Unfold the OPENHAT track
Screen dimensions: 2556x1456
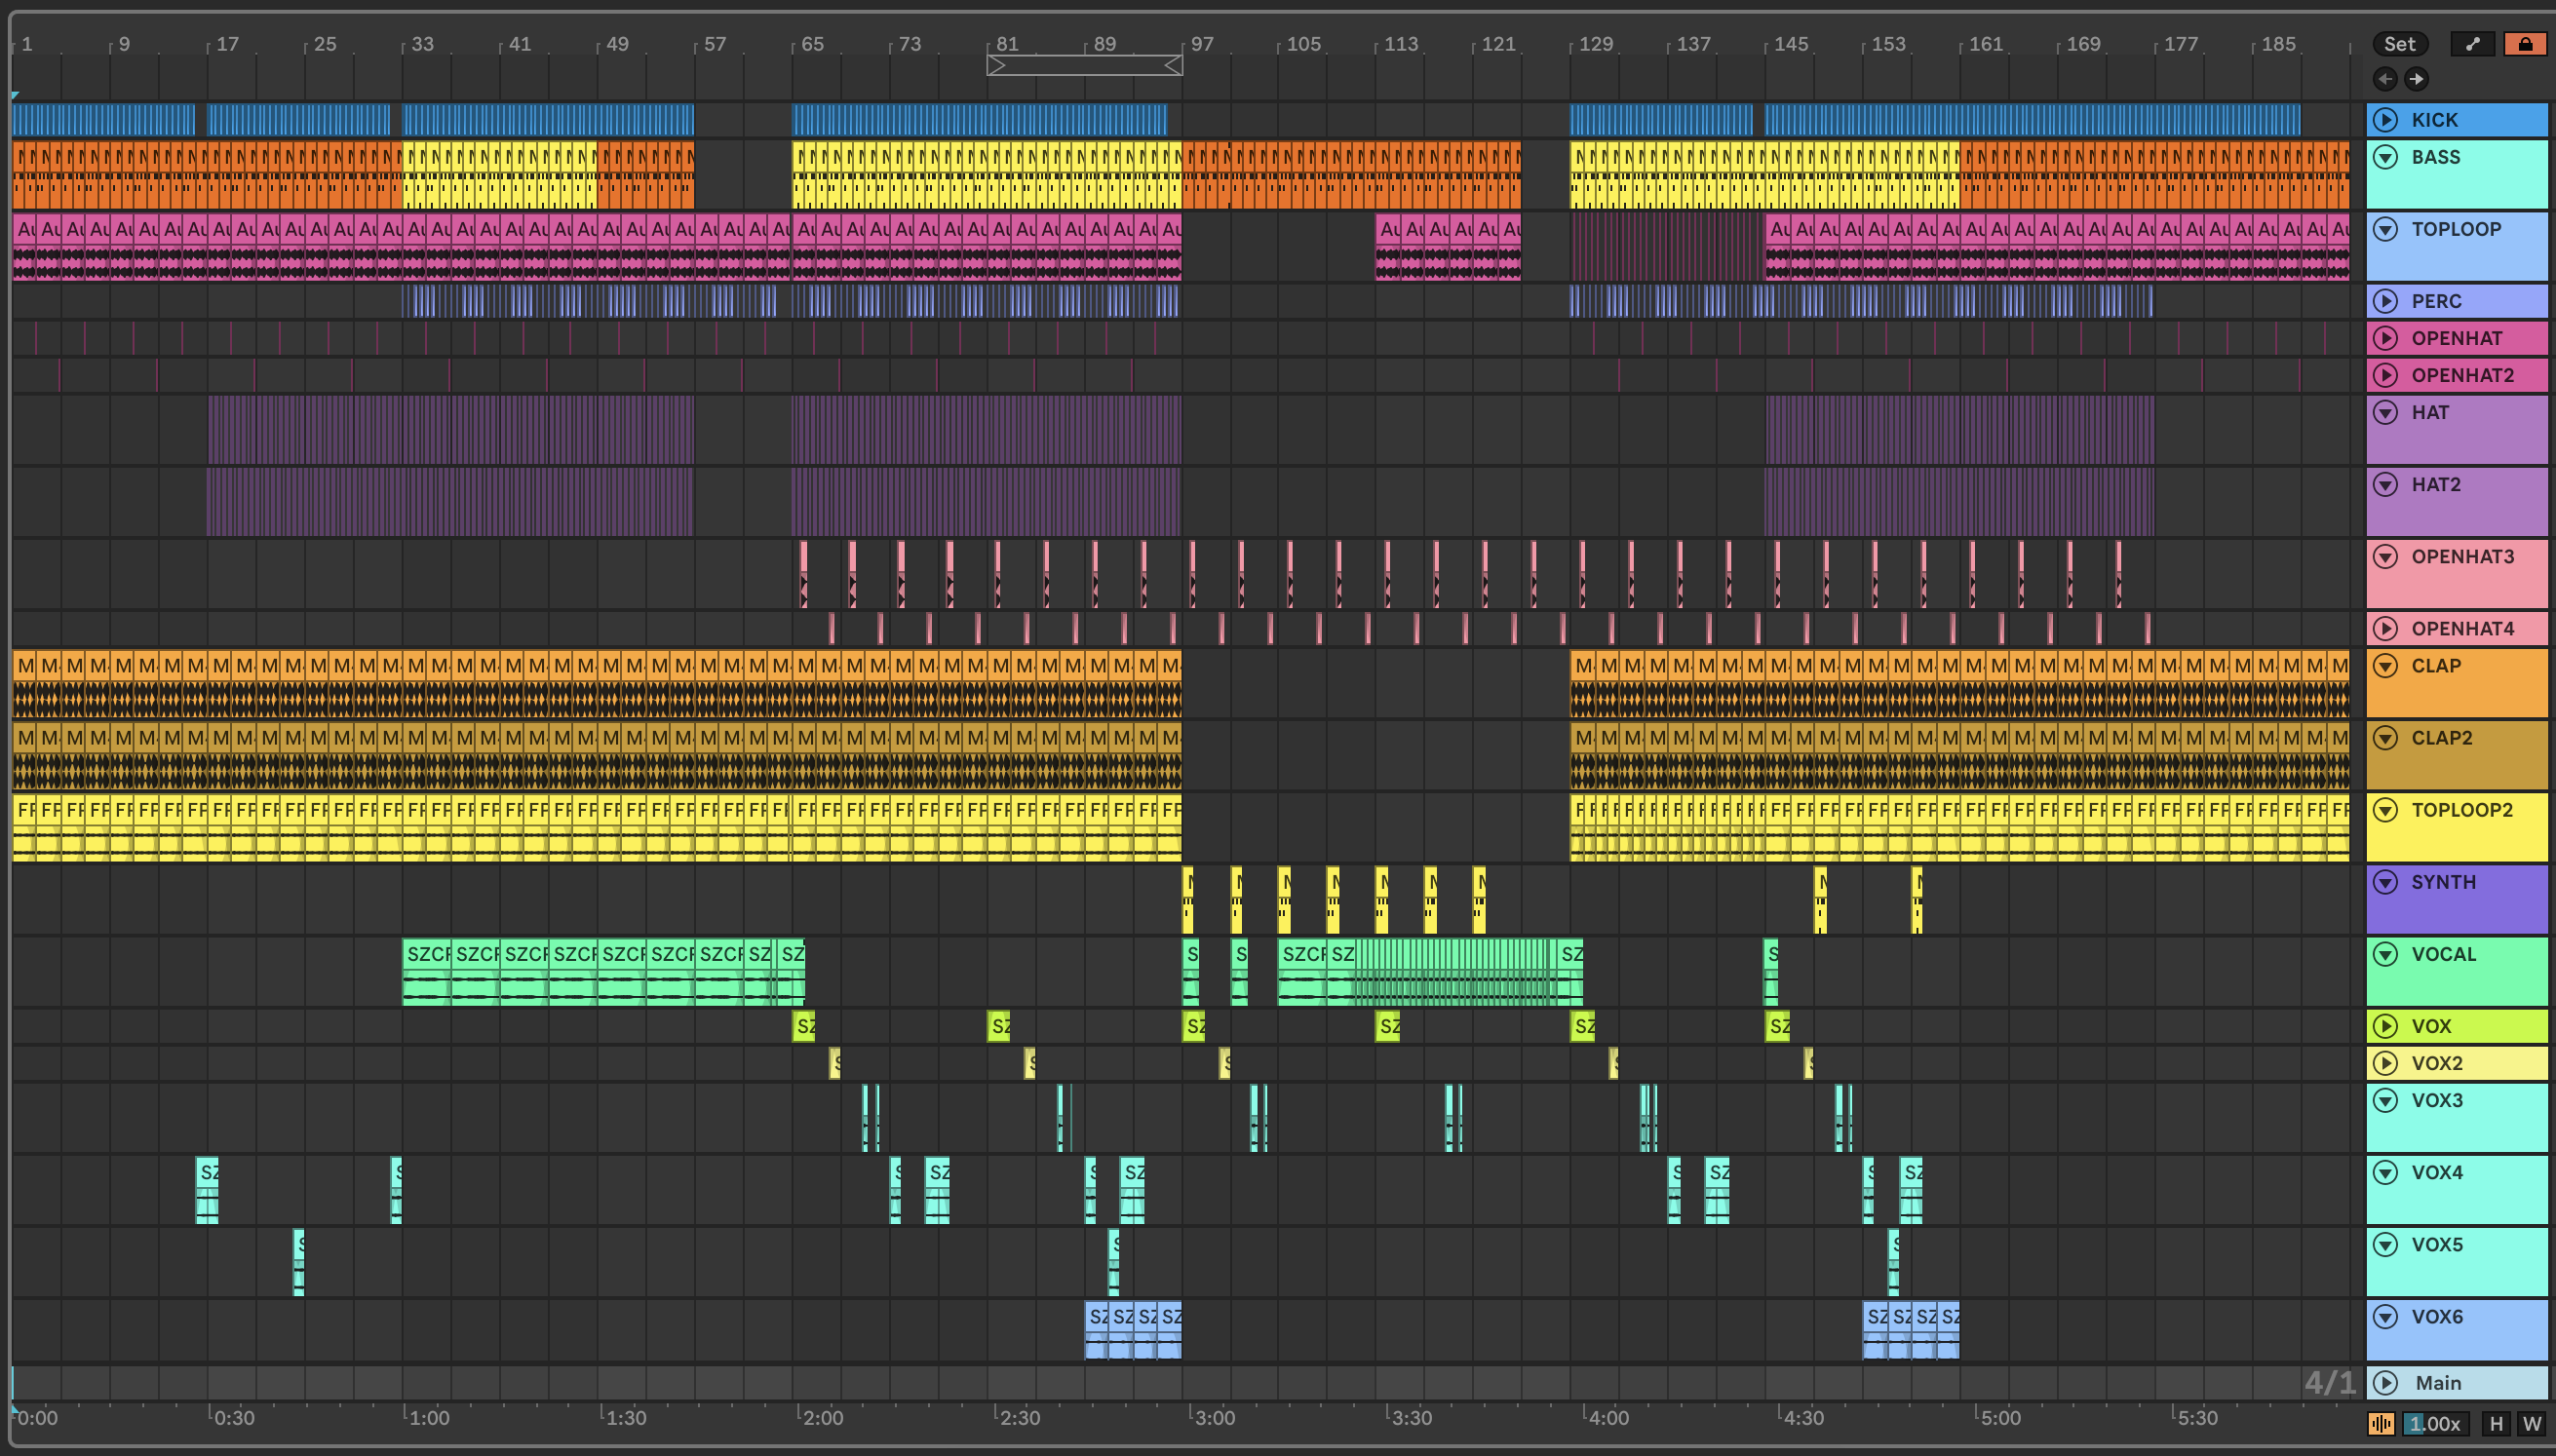(x=2385, y=338)
